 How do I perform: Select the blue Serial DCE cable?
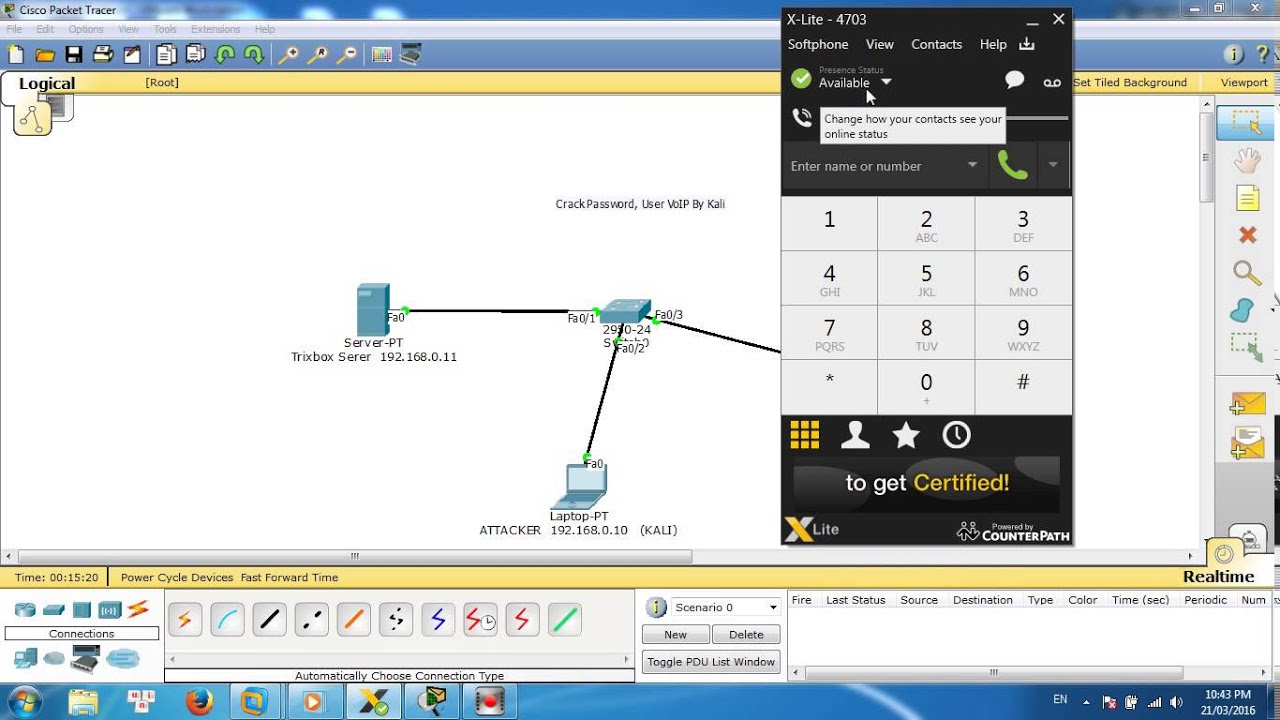coord(438,620)
